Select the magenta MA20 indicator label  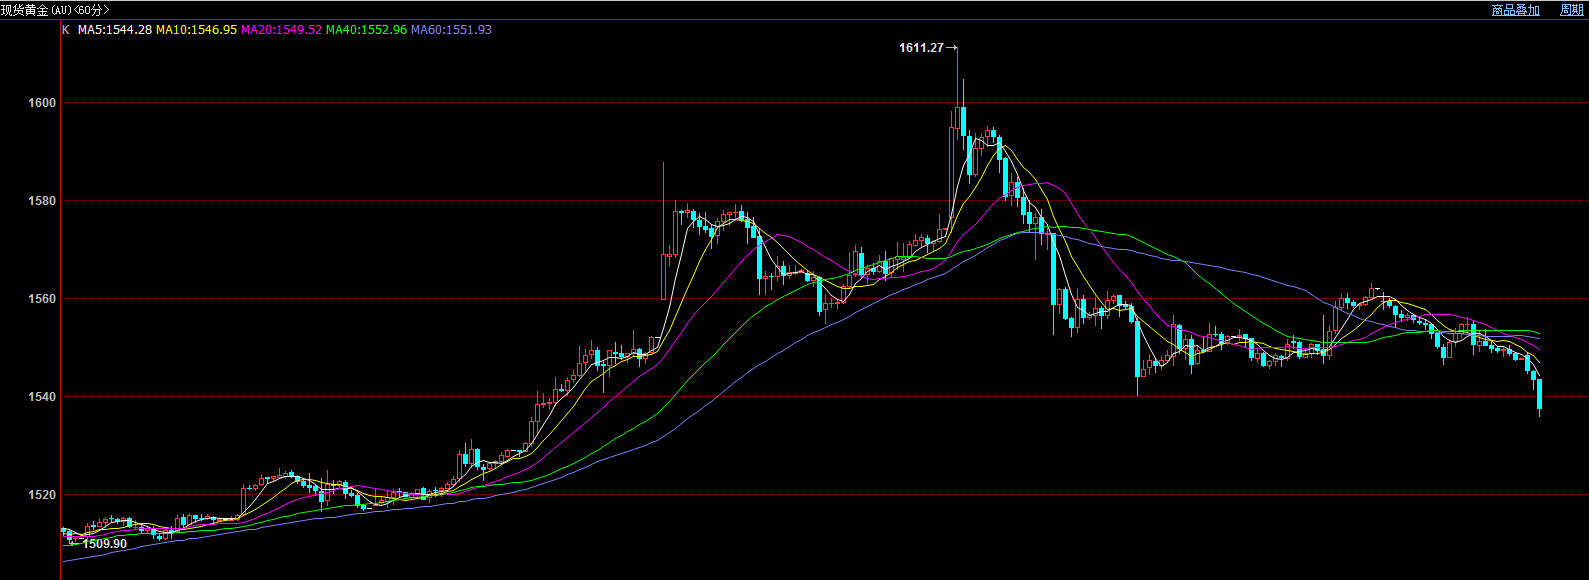tap(281, 30)
